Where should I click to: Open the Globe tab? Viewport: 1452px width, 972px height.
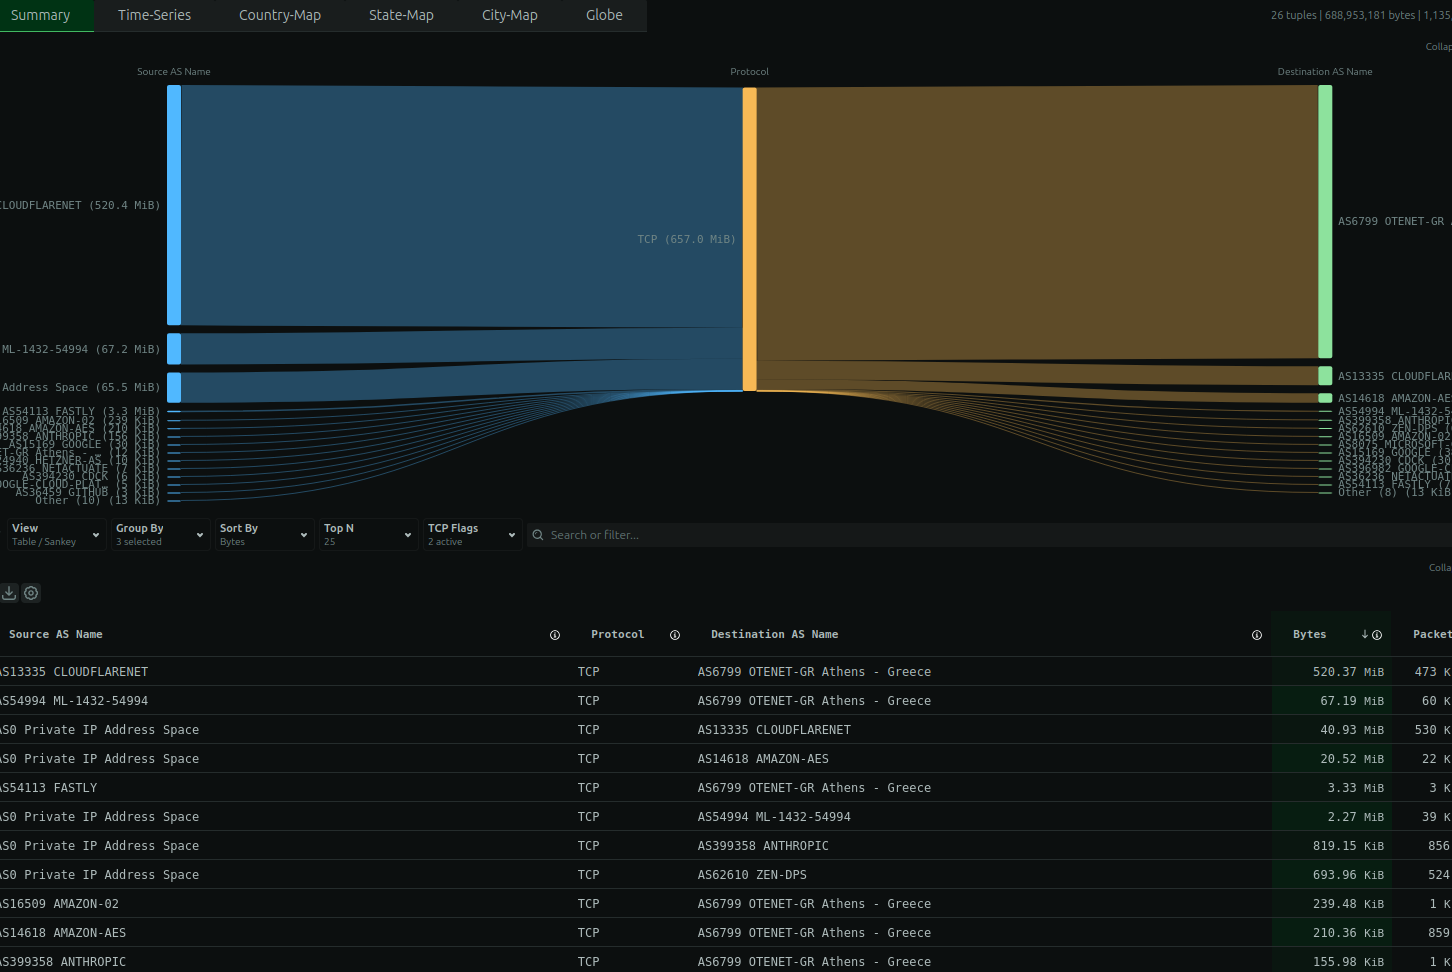(x=604, y=15)
